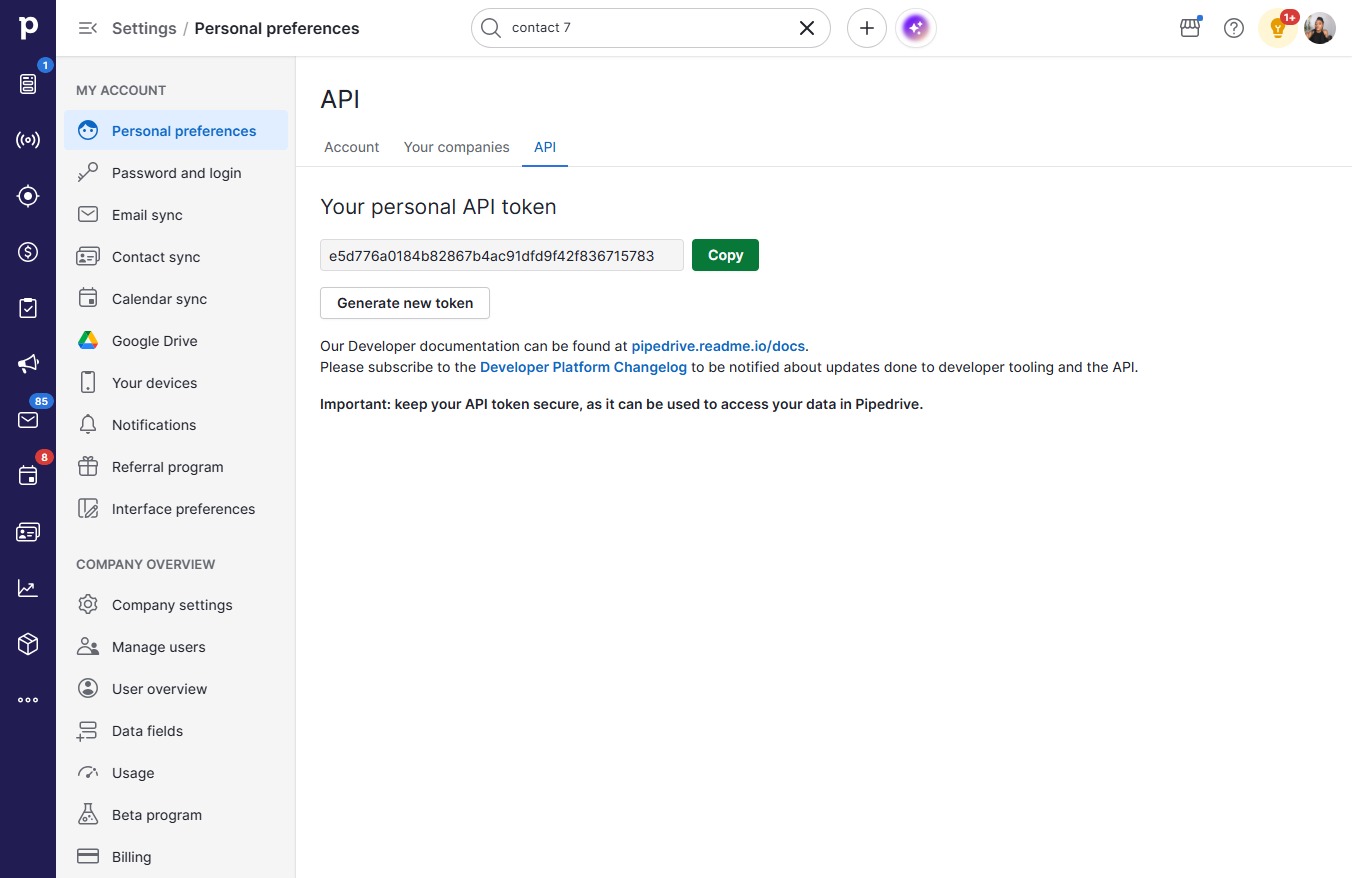
Task: Switch to the Your companies tab
Action: 457,147
